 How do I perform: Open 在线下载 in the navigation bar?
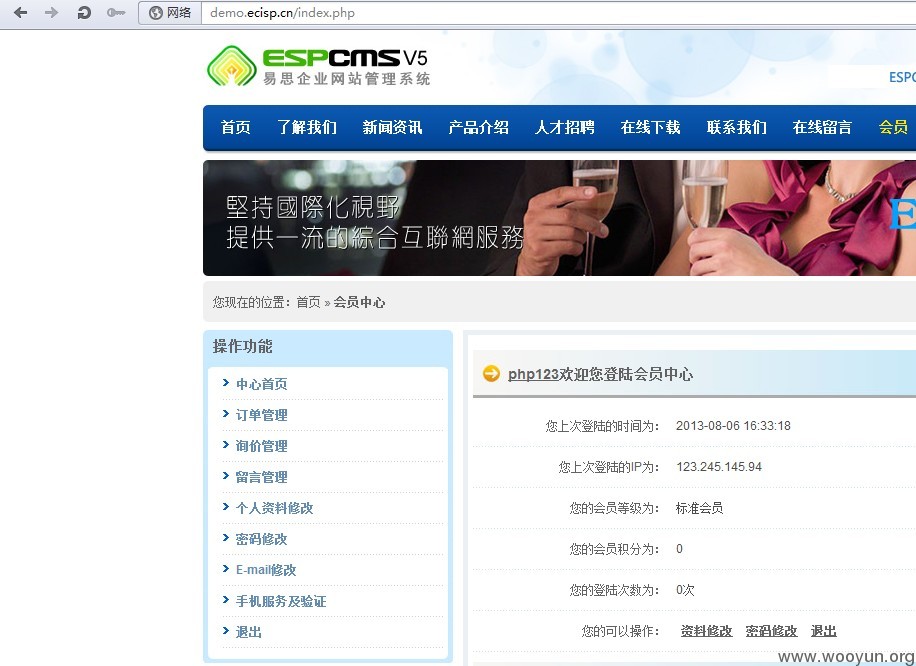point(650,127)
